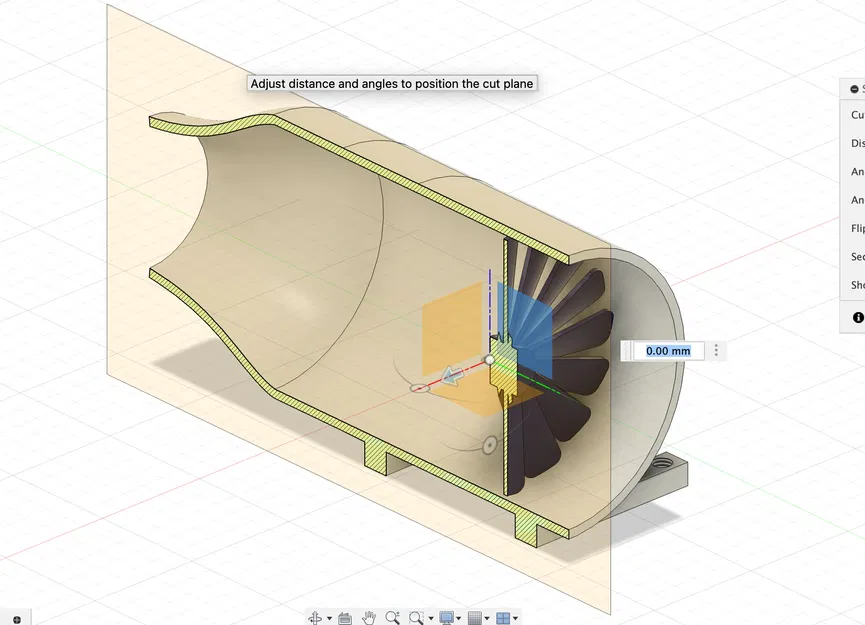Toggle the Flip option for the cut plane
The image size is (865, 625).
(856, 228)
